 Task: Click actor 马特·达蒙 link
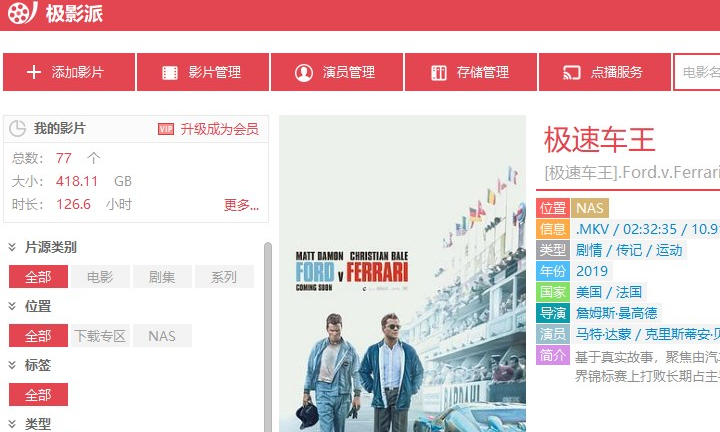[603, 334]
